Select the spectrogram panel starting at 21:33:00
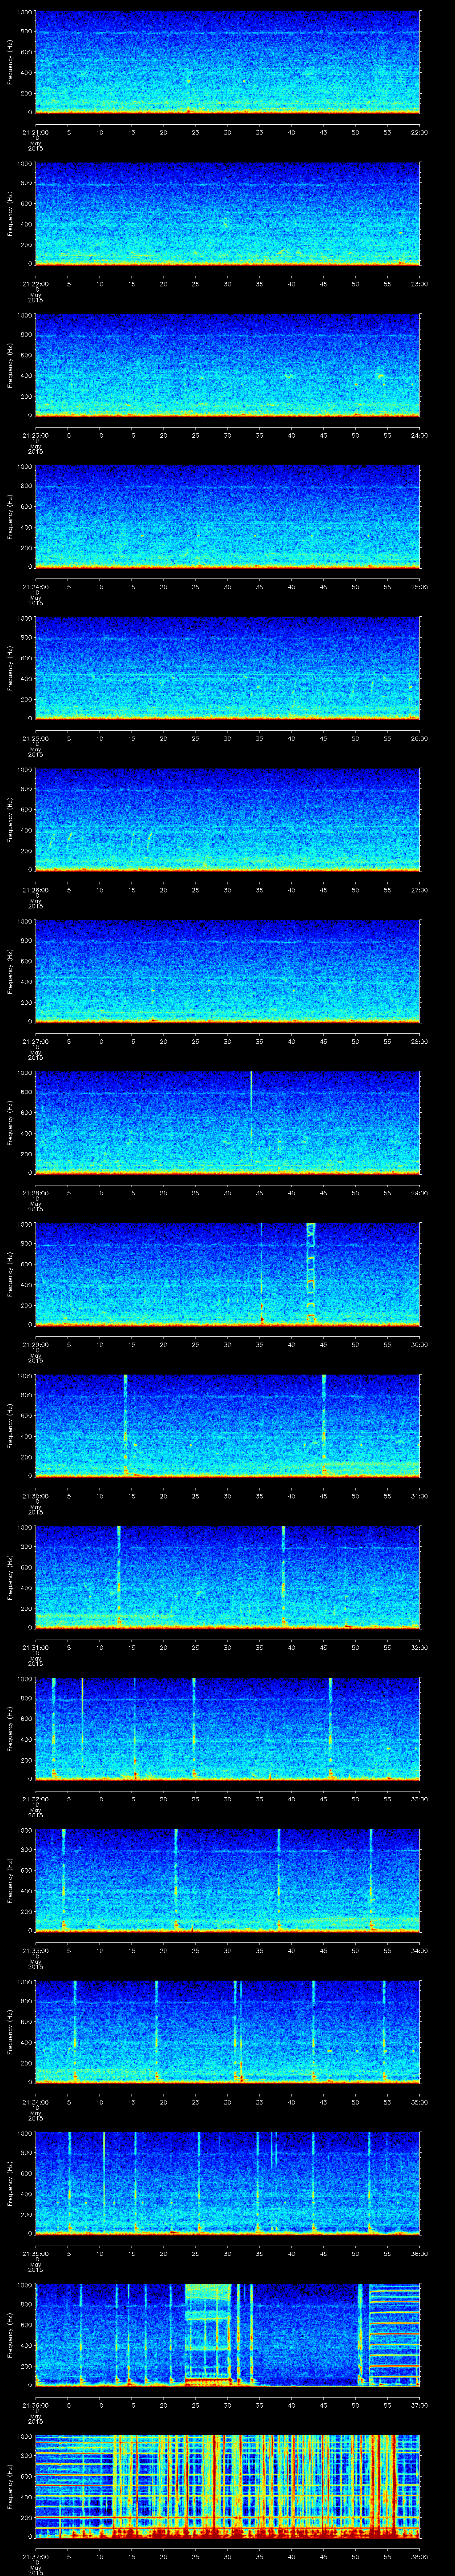 click(x=227, y=1882)
